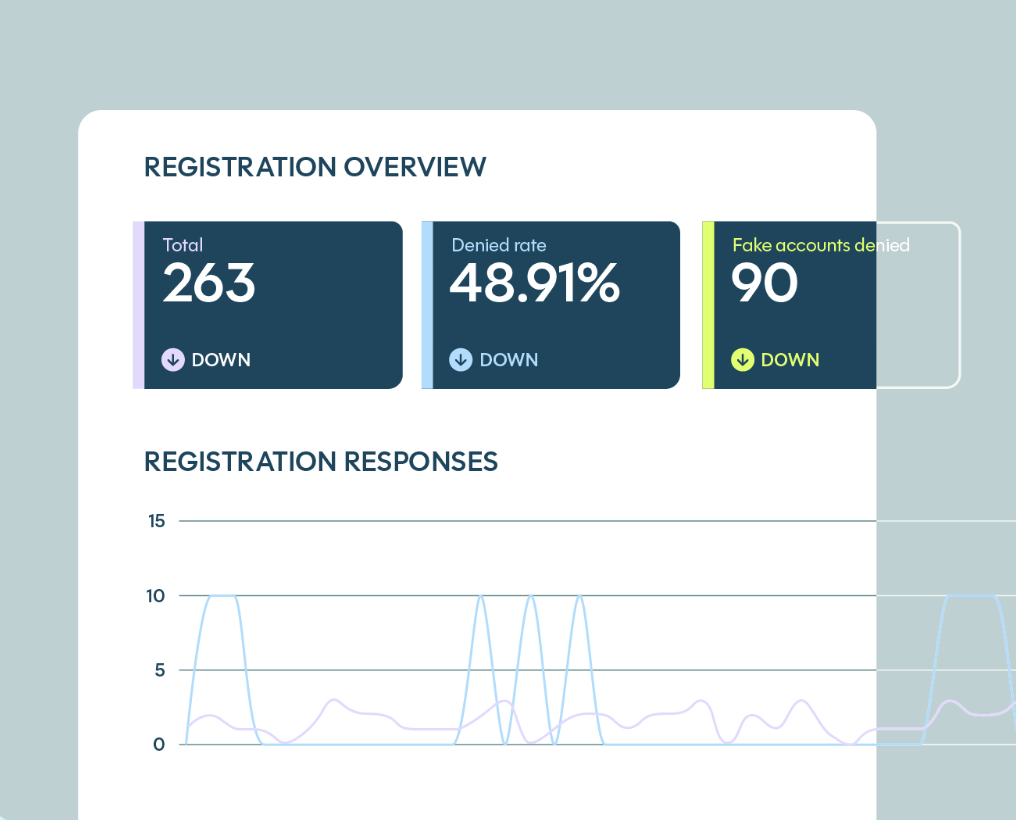Click the purple down-arrow icon in Total card
The image size is (1016, 820).
[173, 359]
